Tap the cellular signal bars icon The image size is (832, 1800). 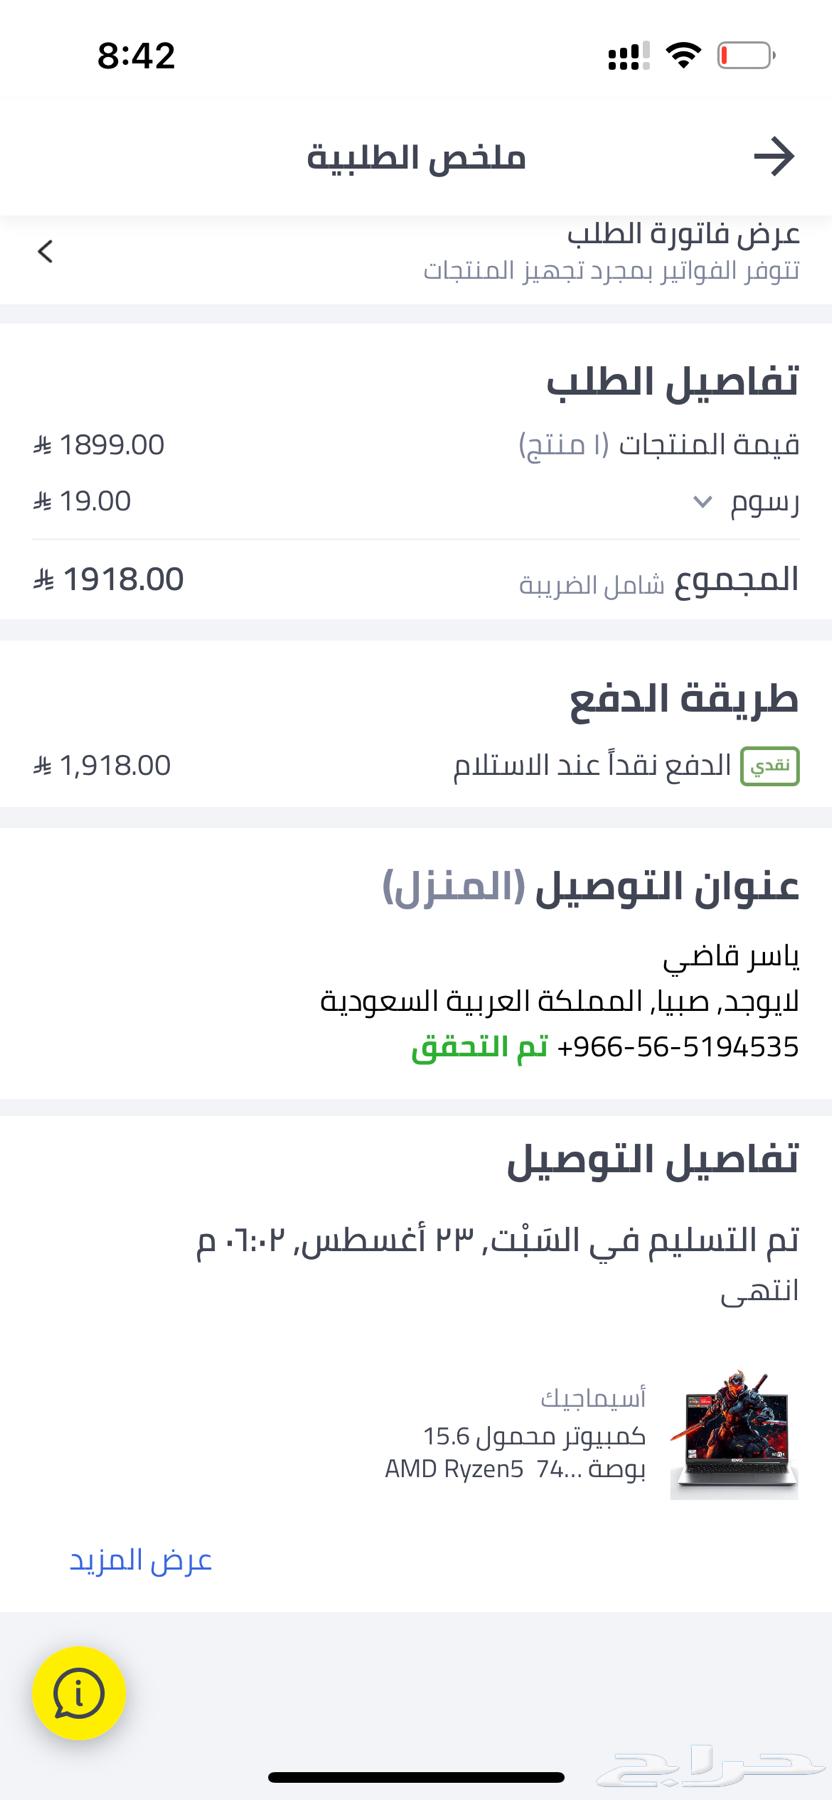point(628,56)
